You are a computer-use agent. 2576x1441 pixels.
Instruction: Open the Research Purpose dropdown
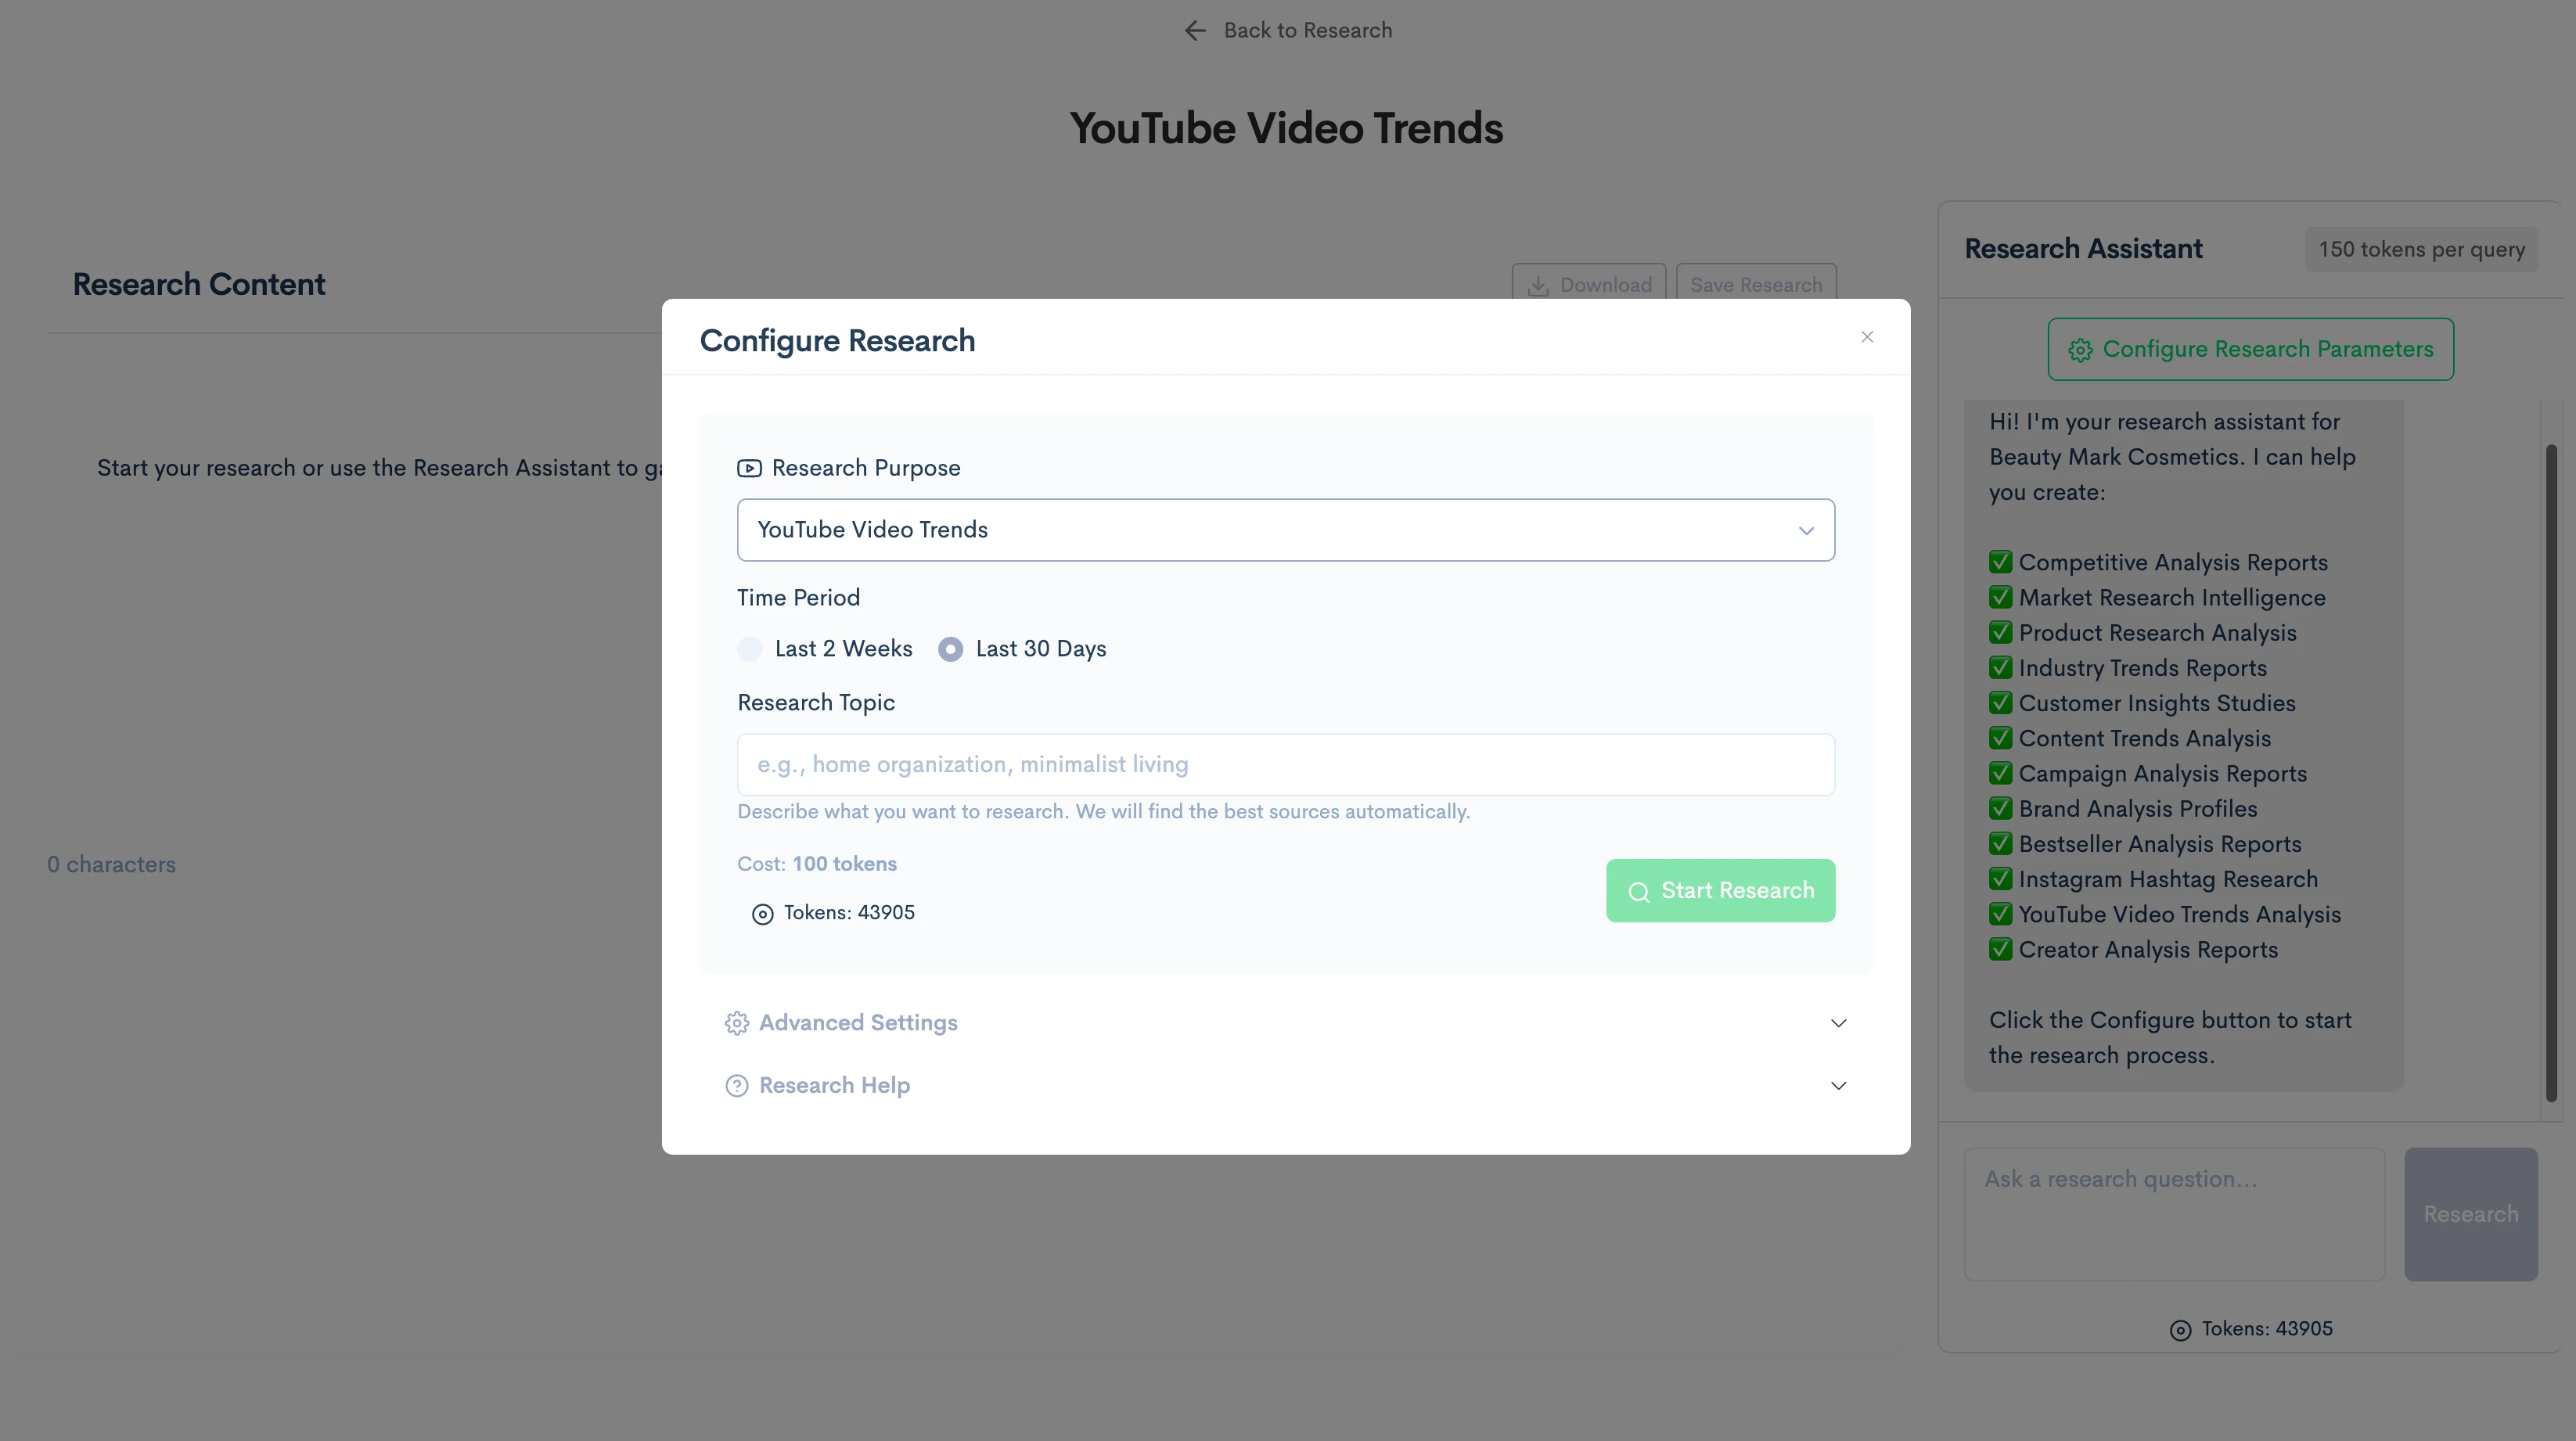click(1285, 530)
